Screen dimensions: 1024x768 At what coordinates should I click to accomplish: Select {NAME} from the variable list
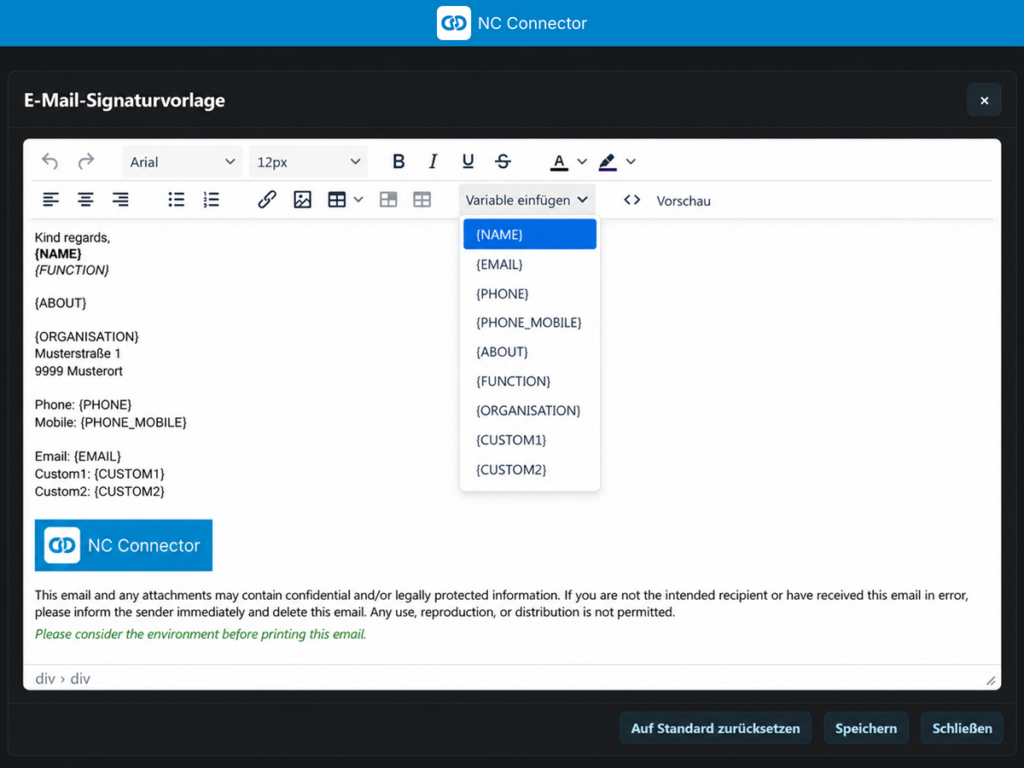530,234
